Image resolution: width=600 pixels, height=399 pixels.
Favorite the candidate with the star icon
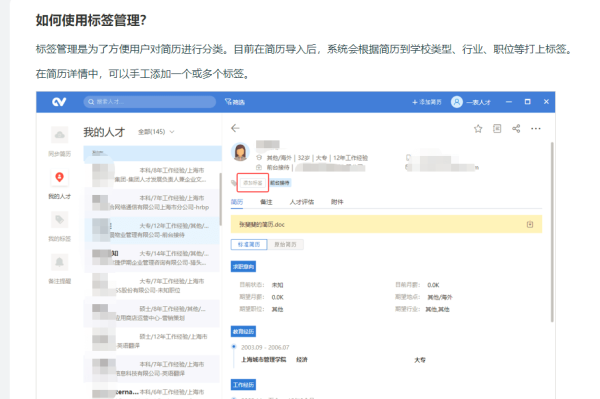[x=478, y=129]
